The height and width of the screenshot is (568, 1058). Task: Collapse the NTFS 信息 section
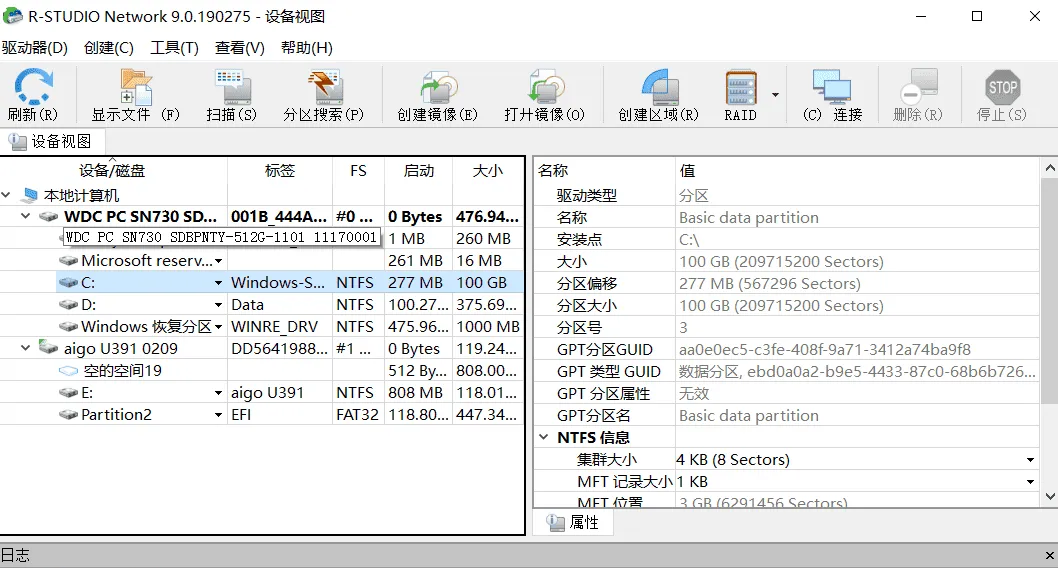(x=545, y=438)
